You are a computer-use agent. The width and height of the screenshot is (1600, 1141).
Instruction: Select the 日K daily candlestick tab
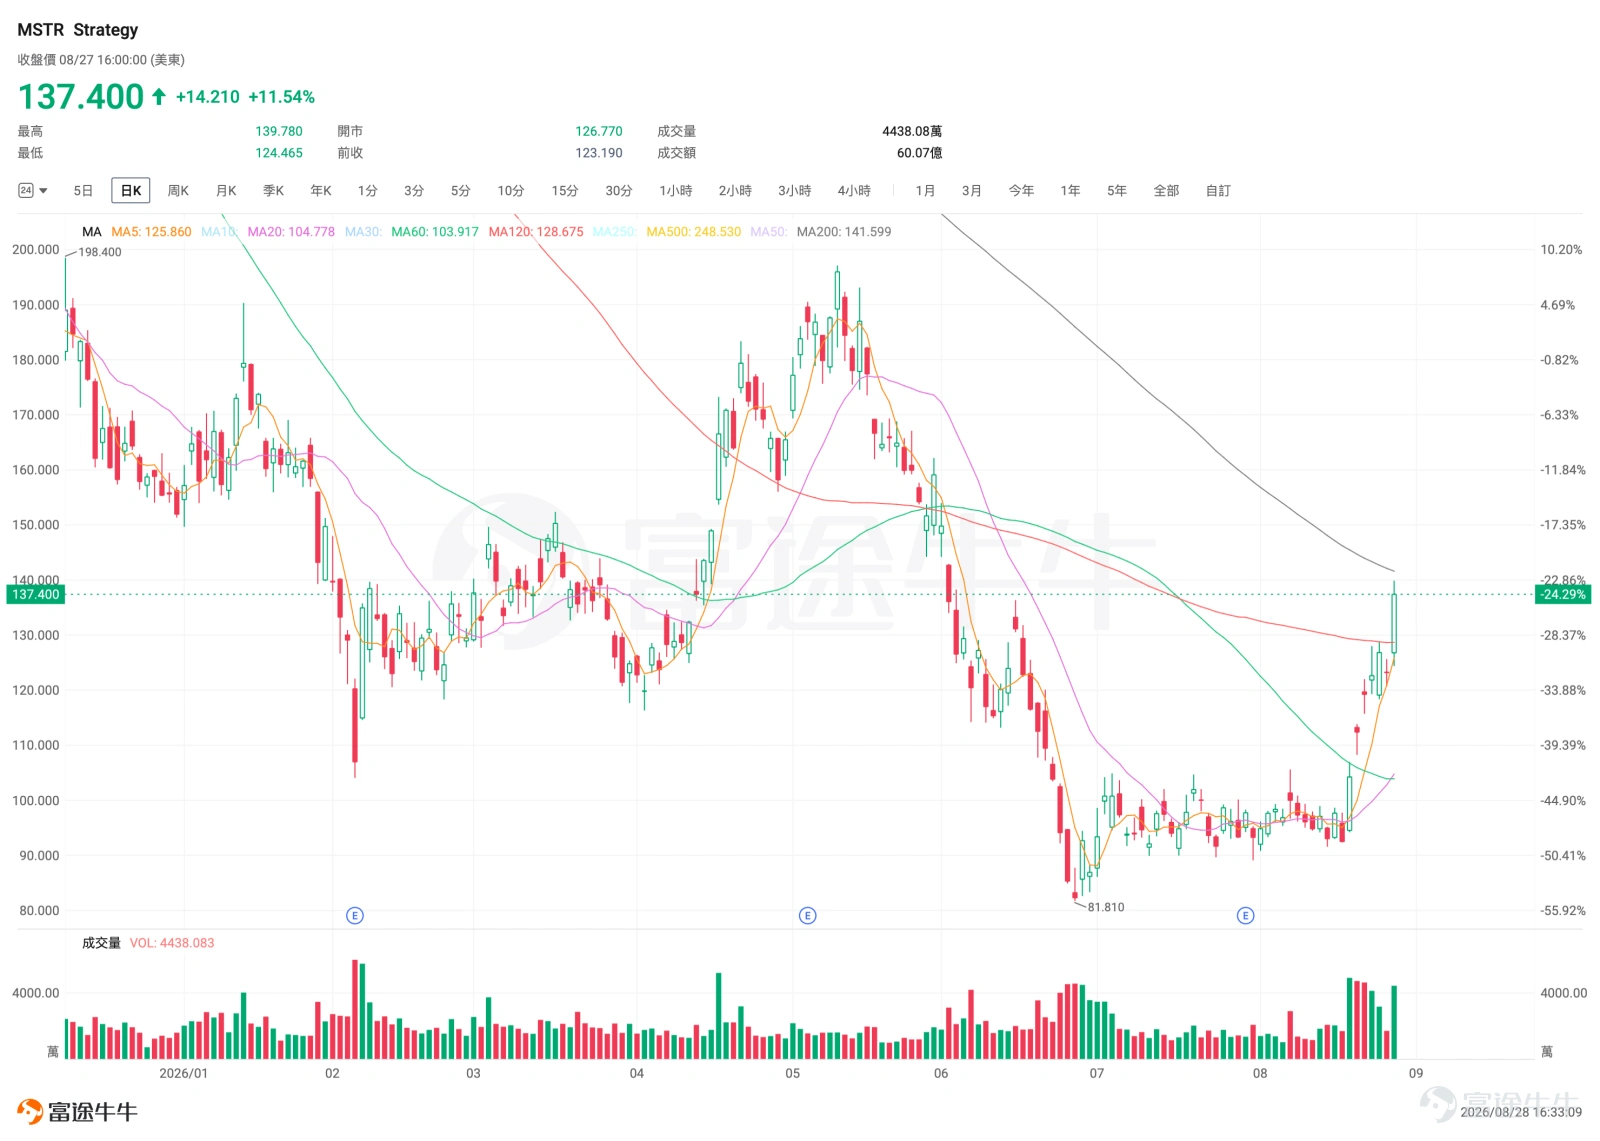[131, 190]
